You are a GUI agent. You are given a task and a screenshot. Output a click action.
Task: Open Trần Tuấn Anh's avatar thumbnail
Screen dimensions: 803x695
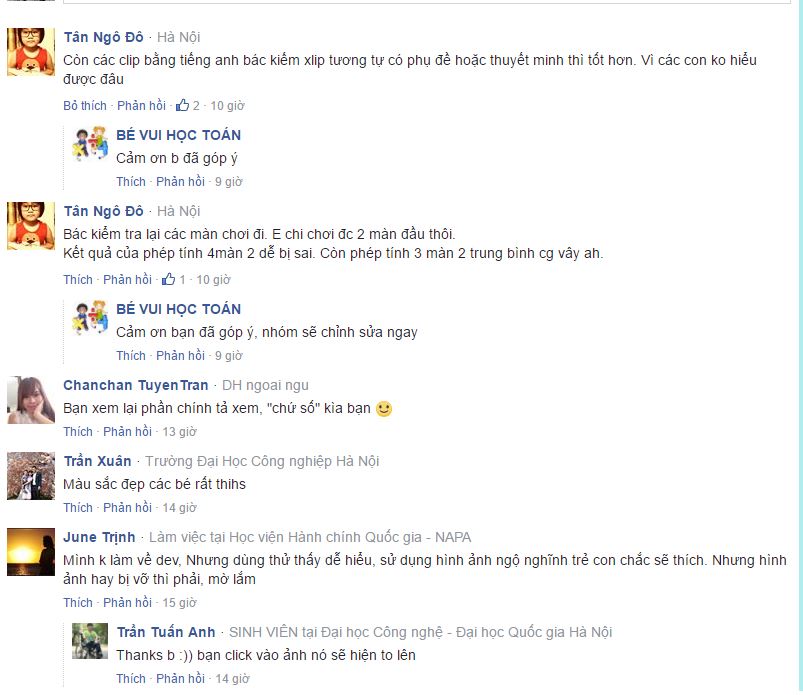coord(90,641)
